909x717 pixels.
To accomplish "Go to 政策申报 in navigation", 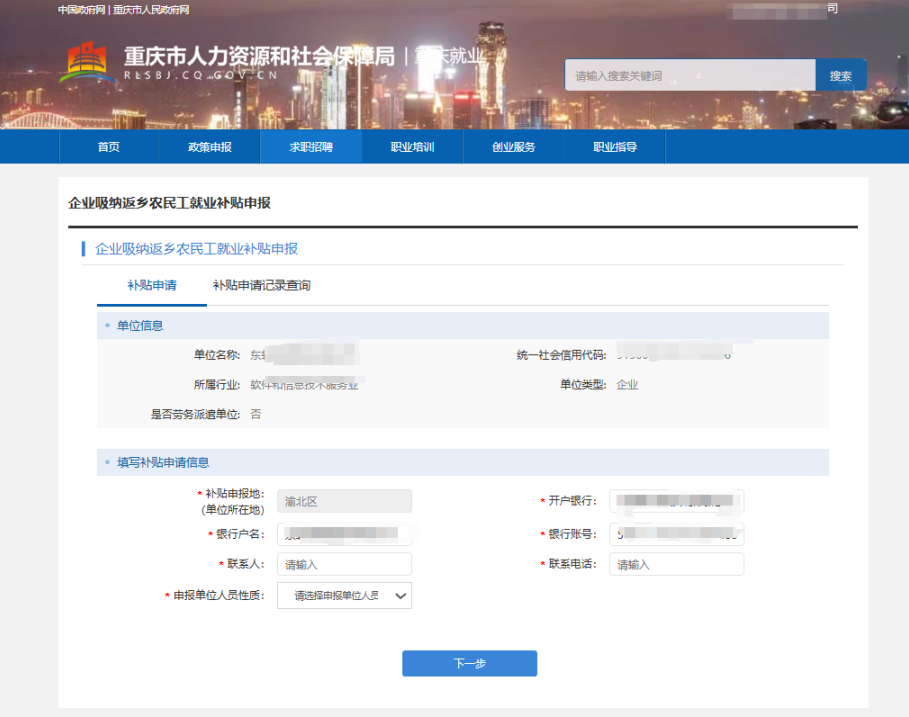I will [209, 147].
